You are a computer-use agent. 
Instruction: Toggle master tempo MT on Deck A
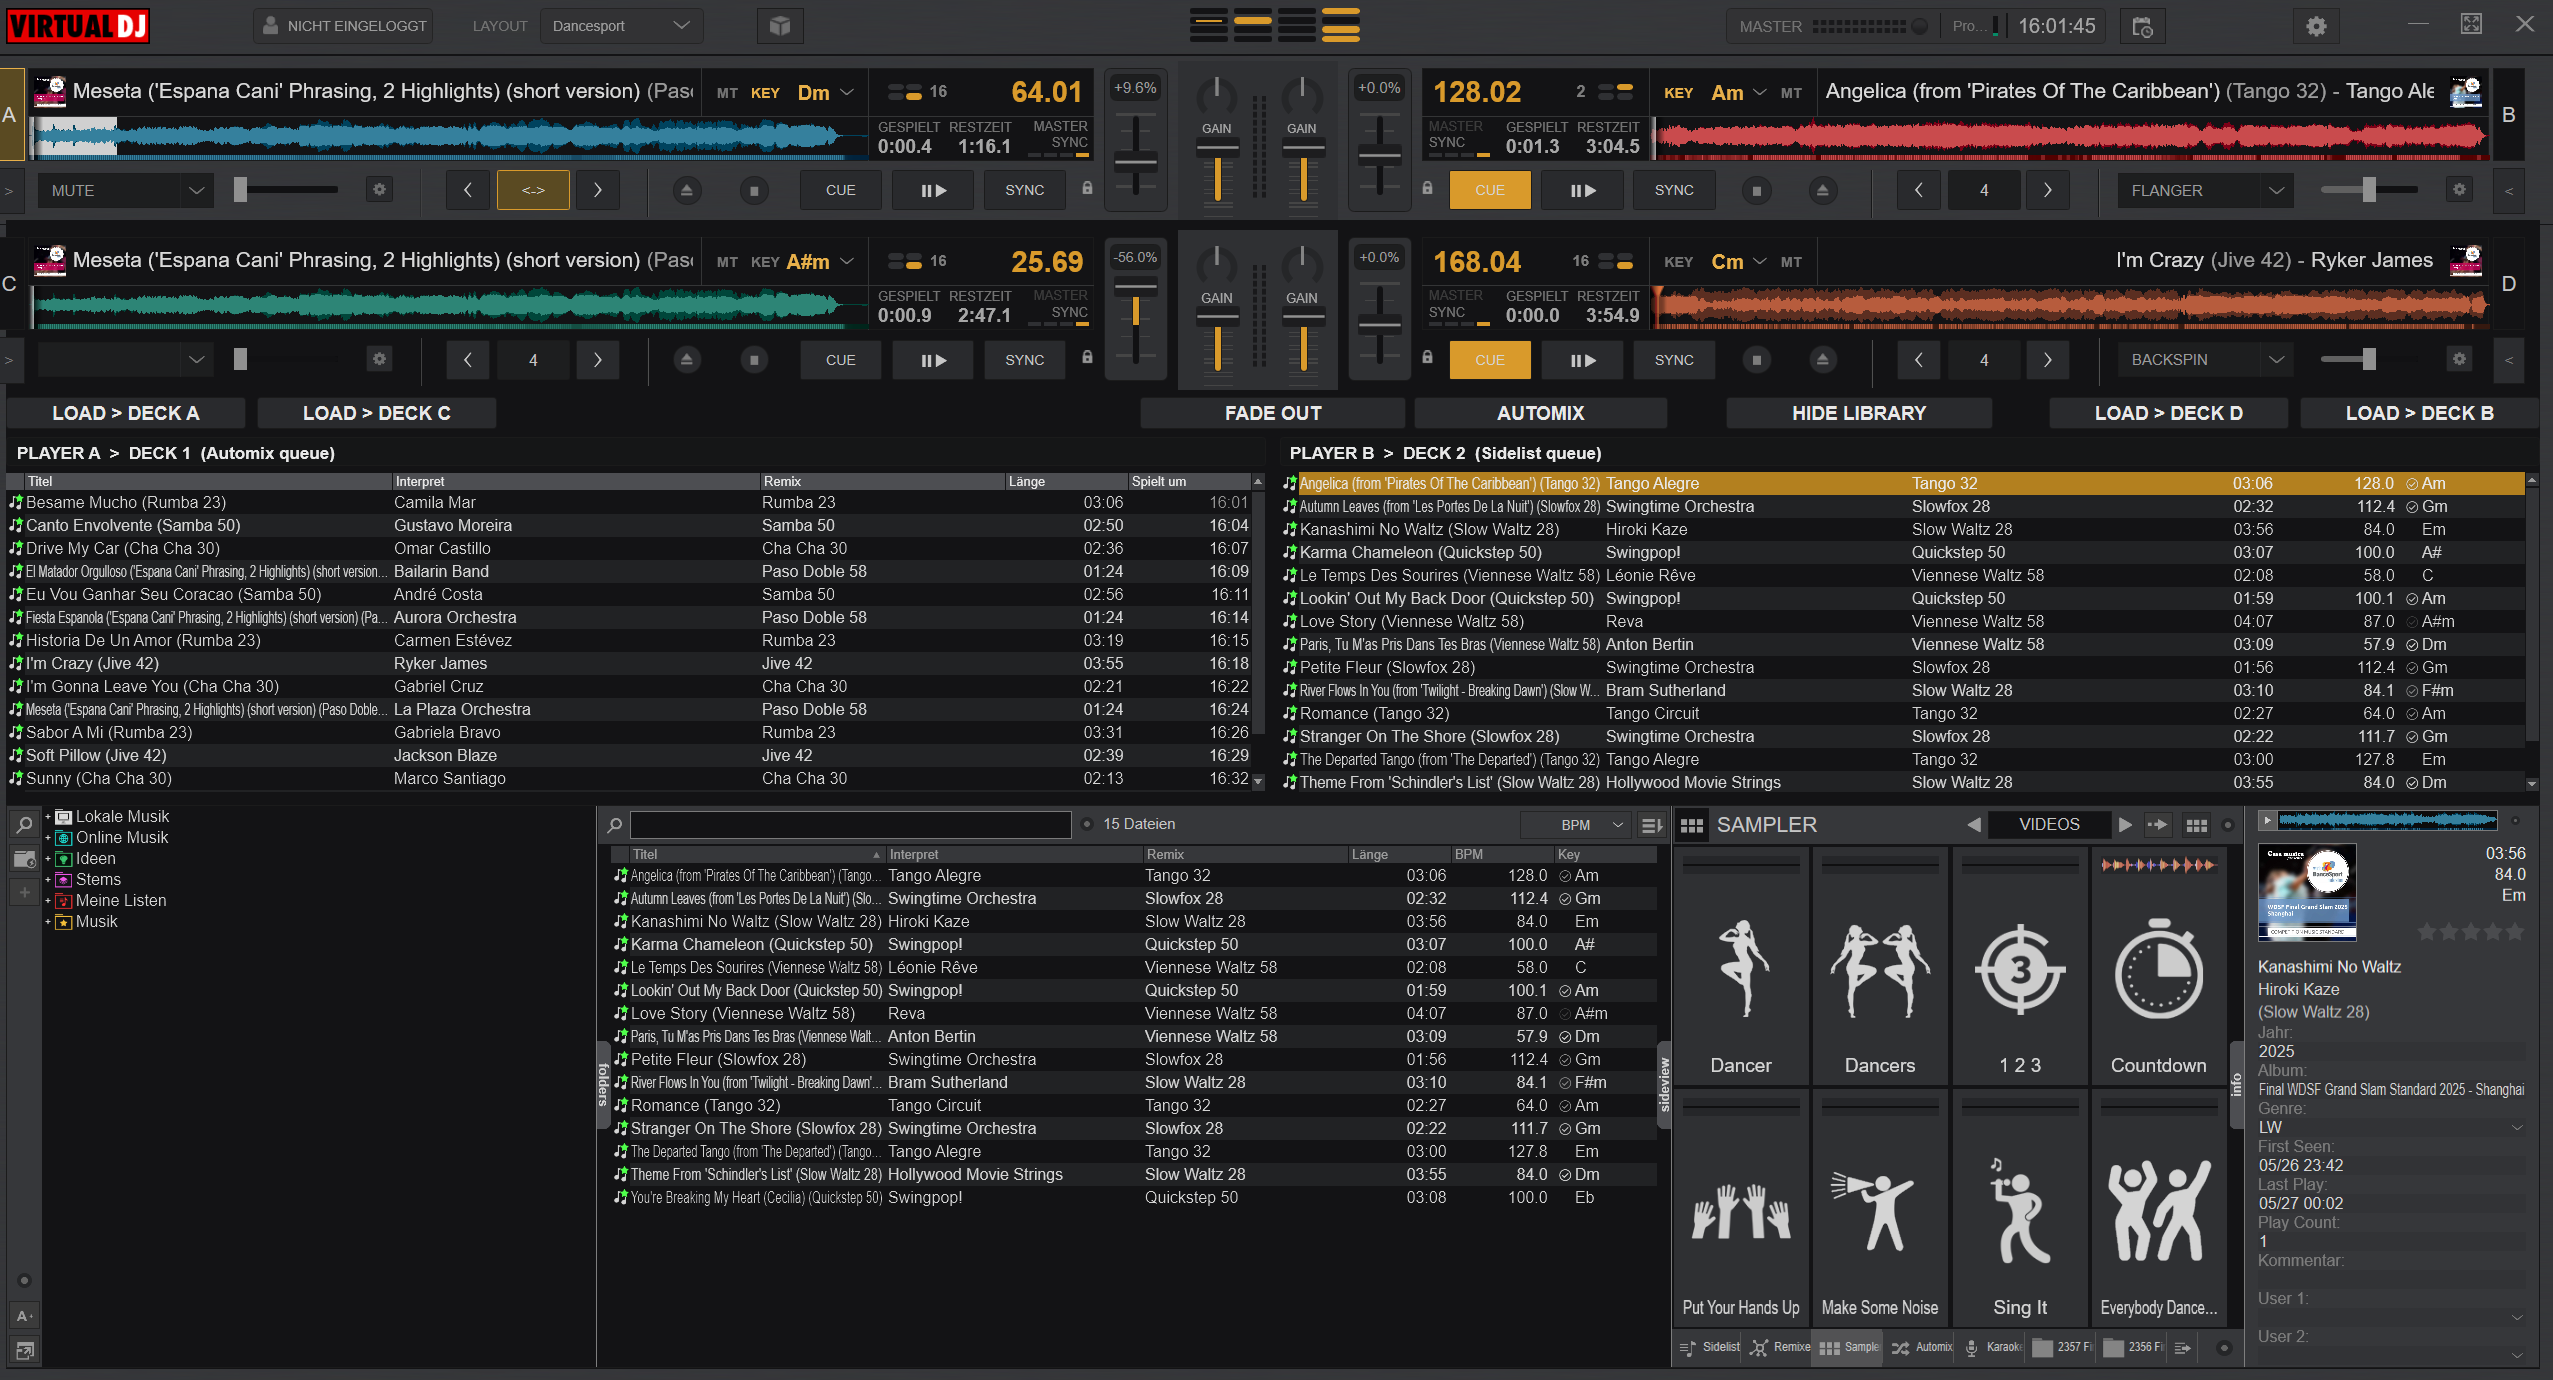(x=727, y=93)
